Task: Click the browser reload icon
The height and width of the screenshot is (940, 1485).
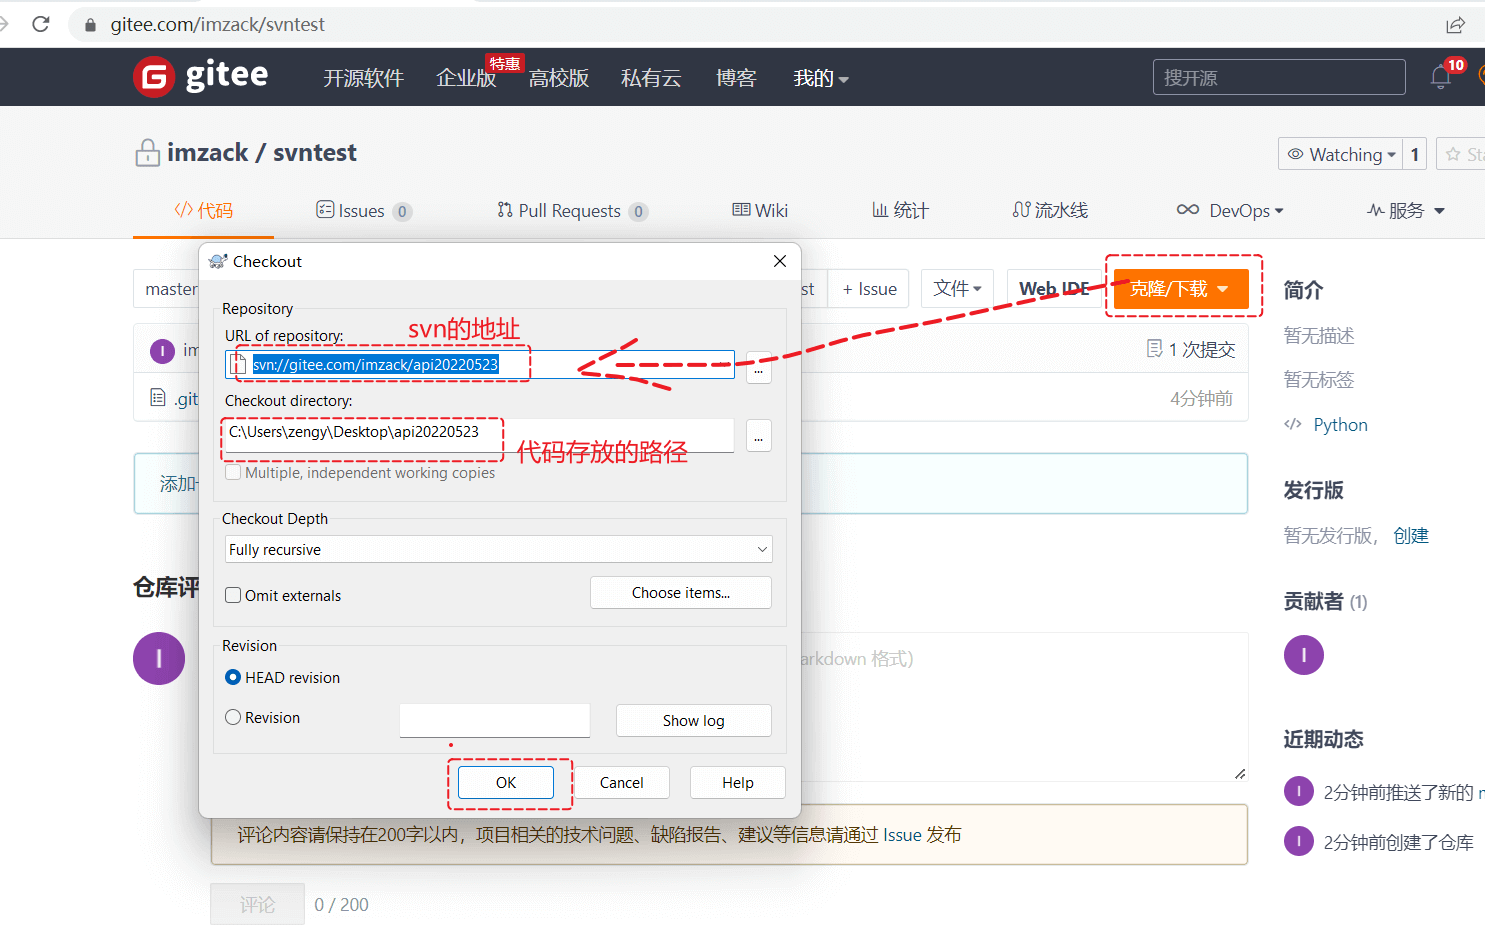Action: (41, 24)
